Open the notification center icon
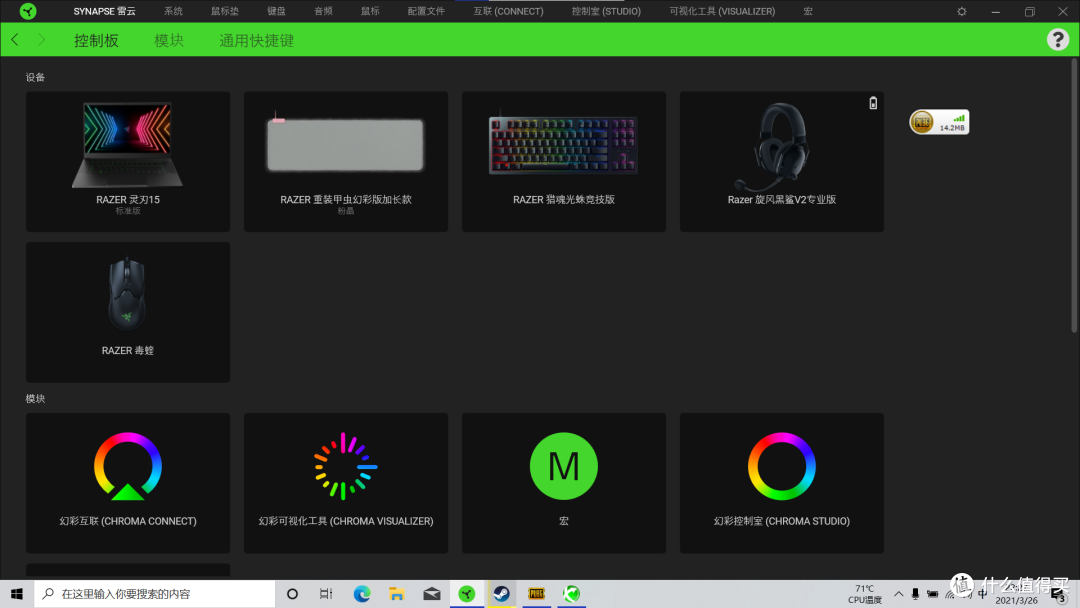The width and height of the screenshot is (1080, 608). tap(1059, 594)
